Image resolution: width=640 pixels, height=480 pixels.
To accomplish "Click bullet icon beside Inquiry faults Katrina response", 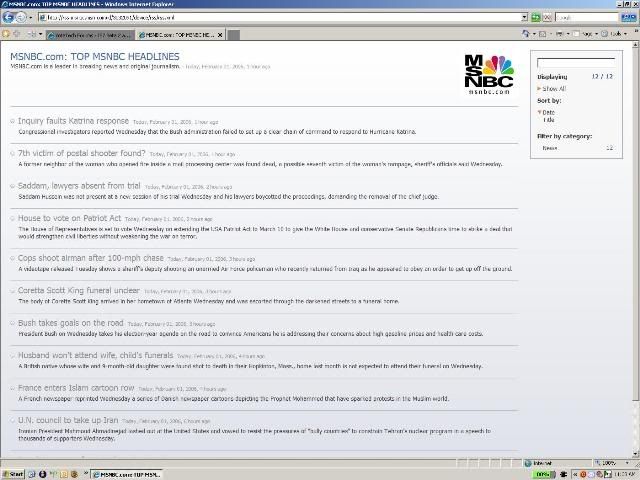I will [12, 121].
